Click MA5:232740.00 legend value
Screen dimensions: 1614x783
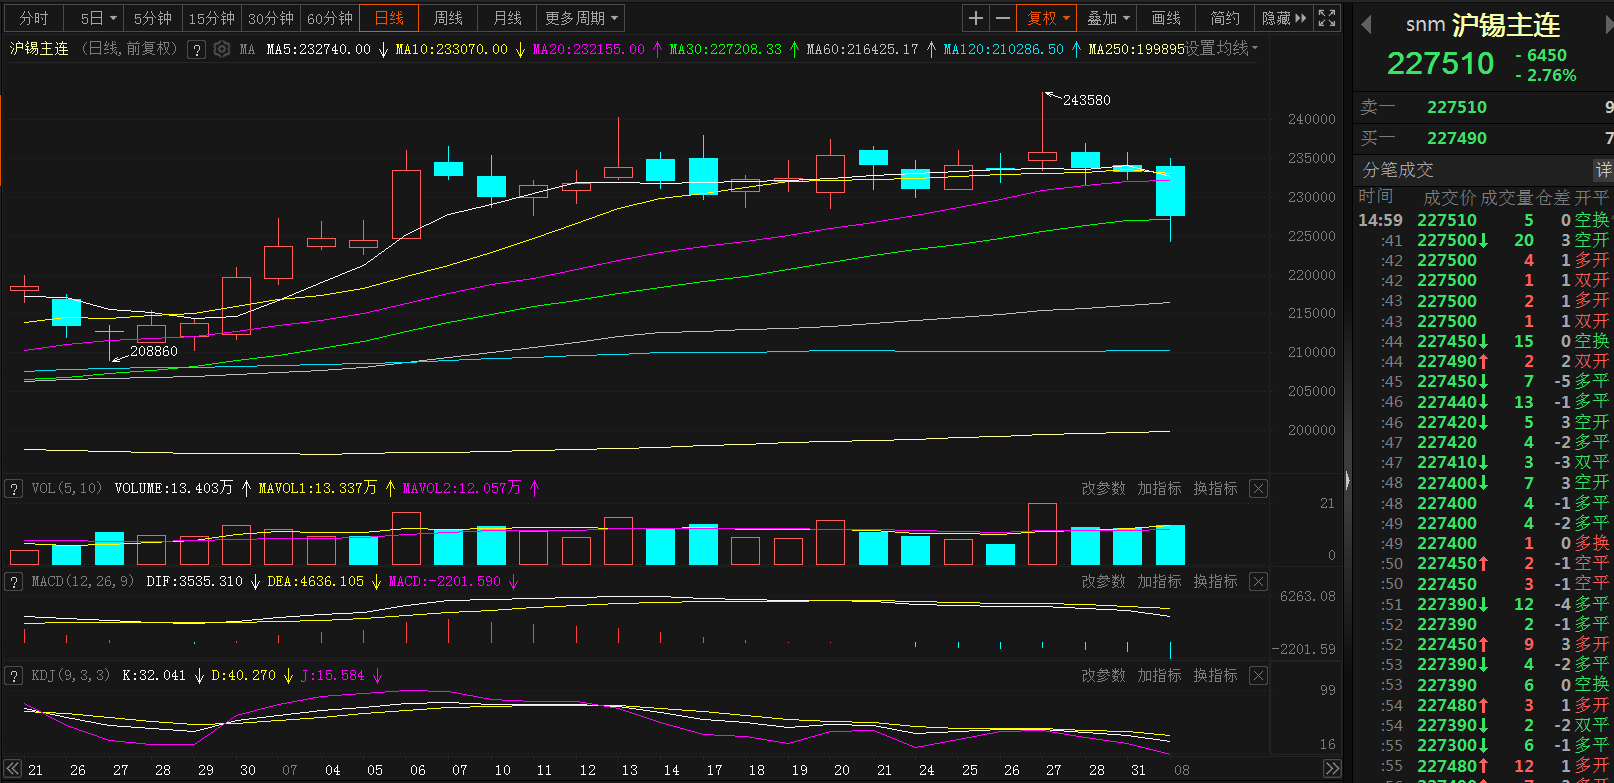pyautogui.click(x=318, y=49)
